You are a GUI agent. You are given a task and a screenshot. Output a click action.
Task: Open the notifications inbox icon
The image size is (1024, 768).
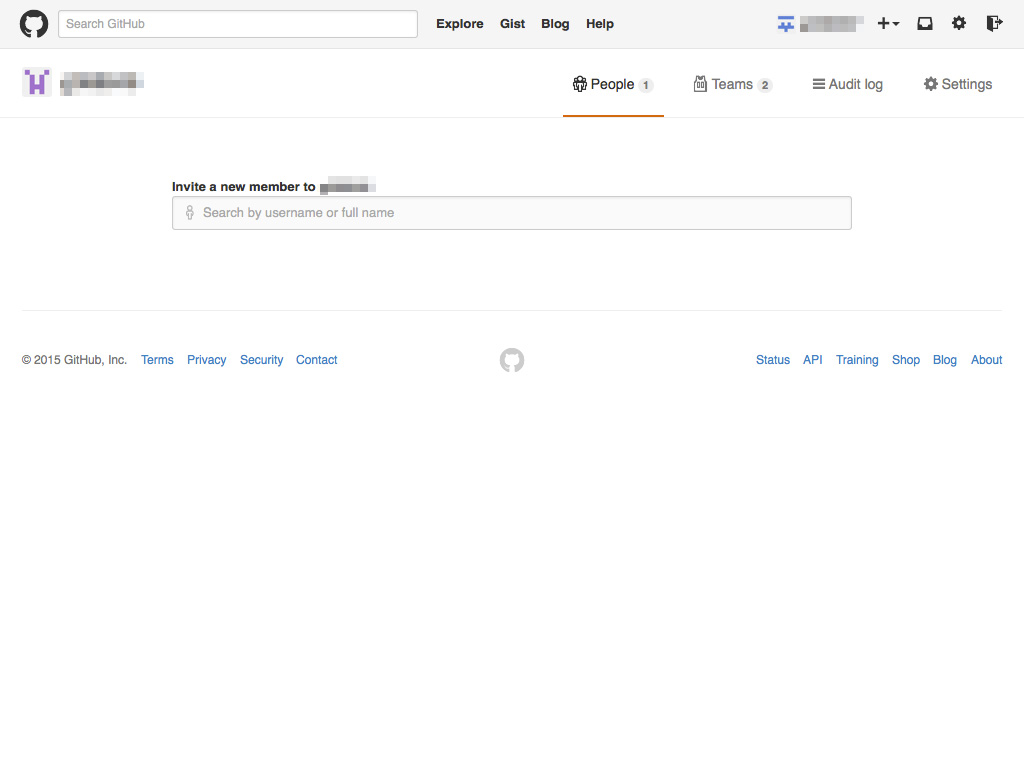[x=925, y=24]
